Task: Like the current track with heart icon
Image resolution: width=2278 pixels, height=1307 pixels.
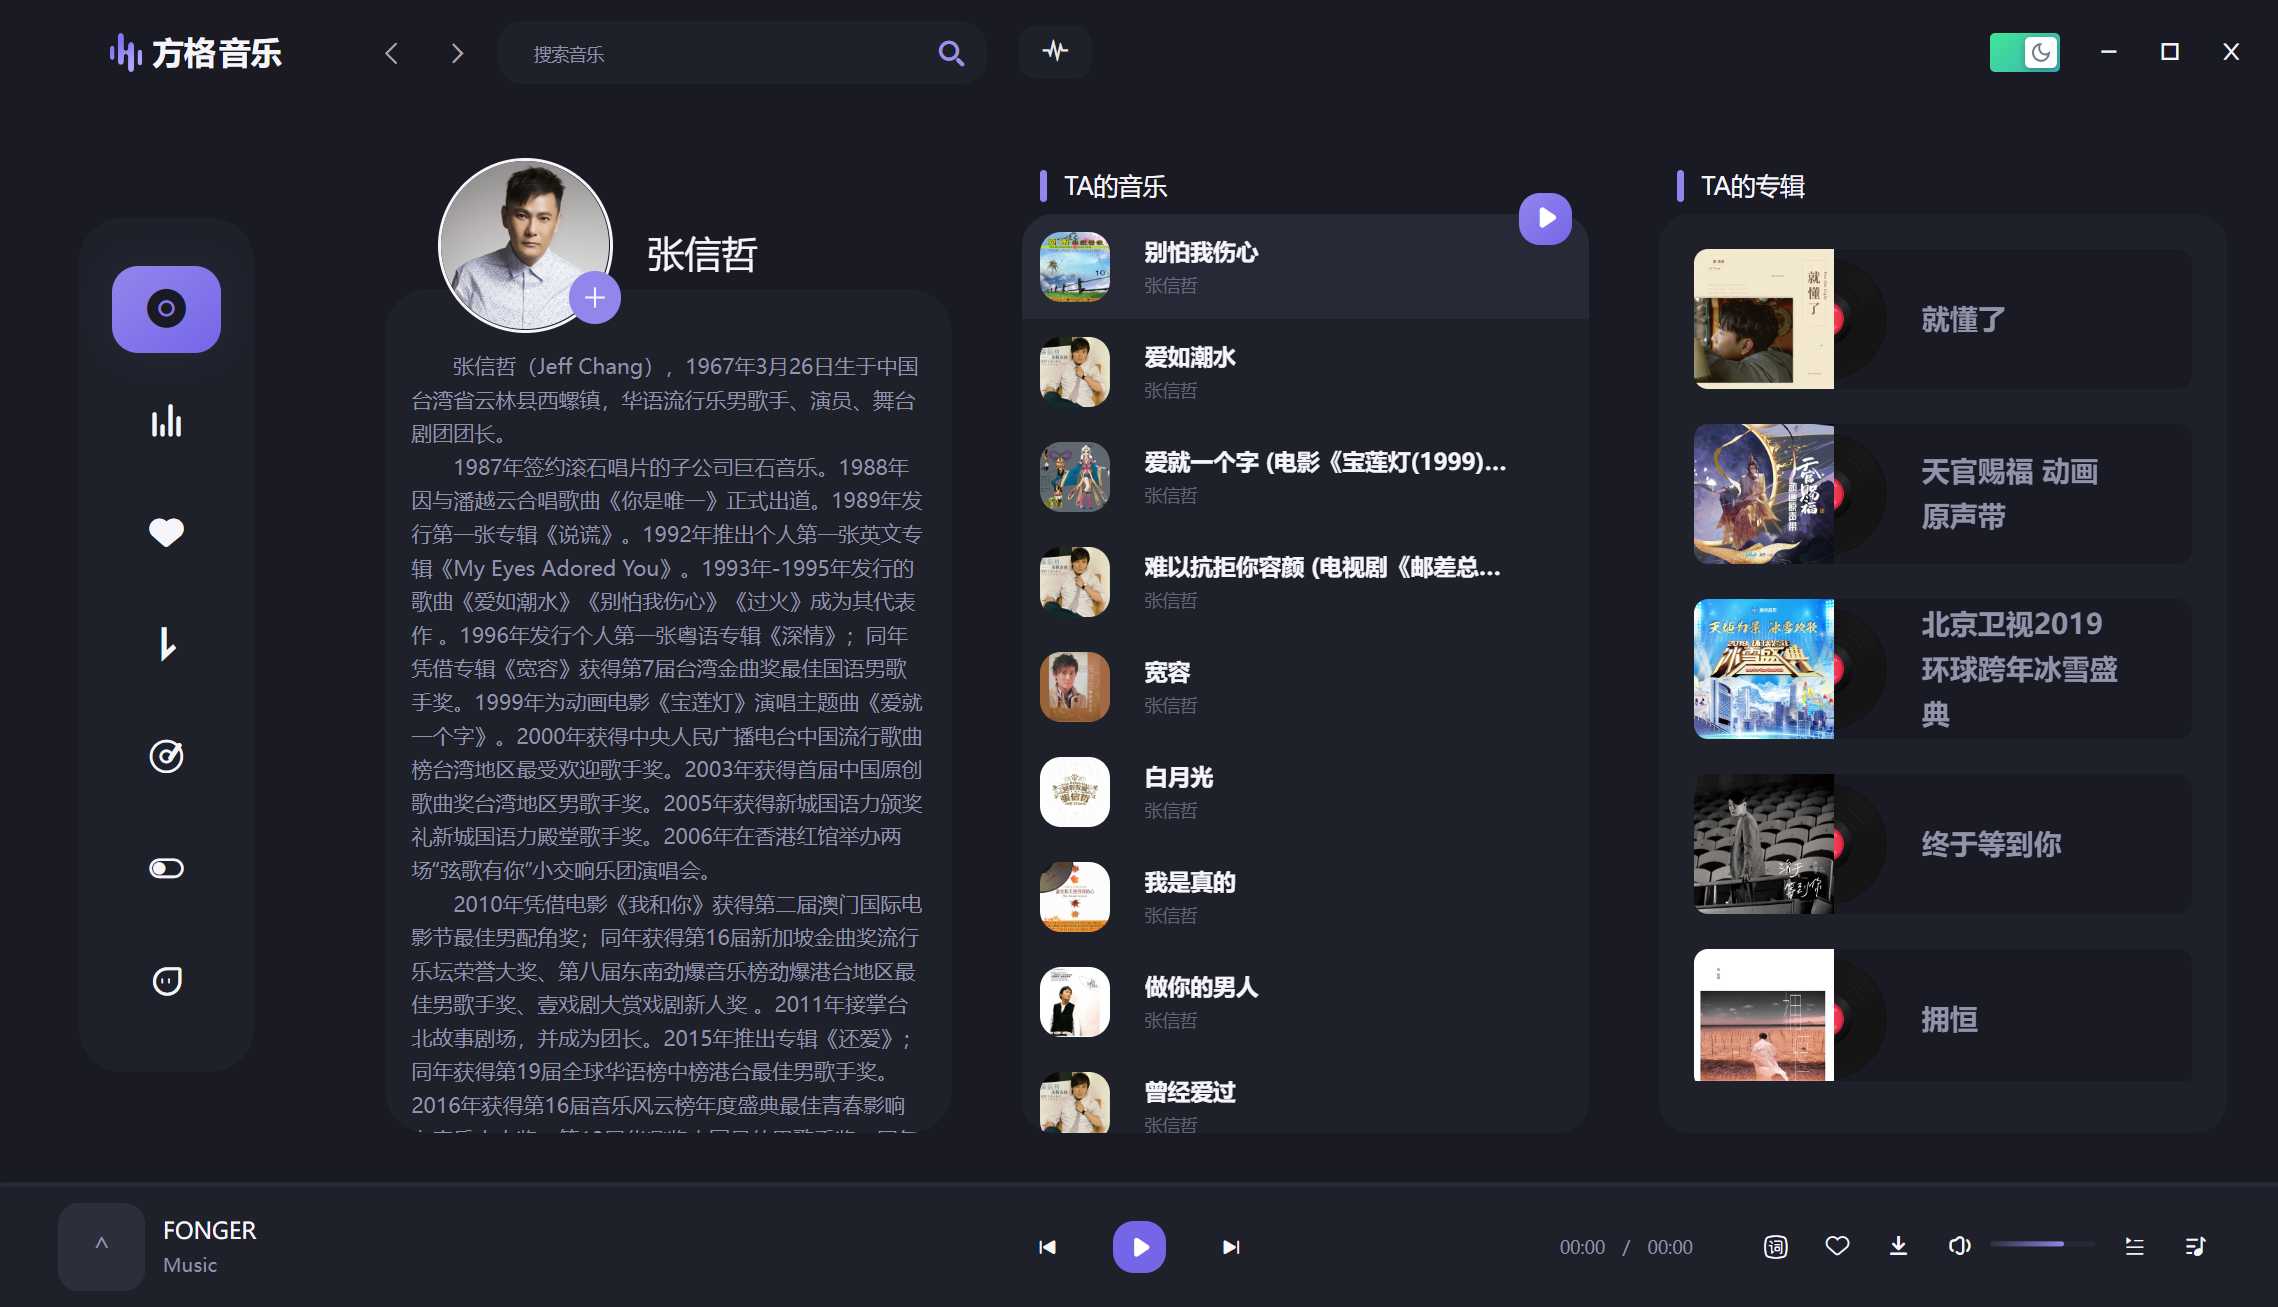Action: point(1837,1246)
